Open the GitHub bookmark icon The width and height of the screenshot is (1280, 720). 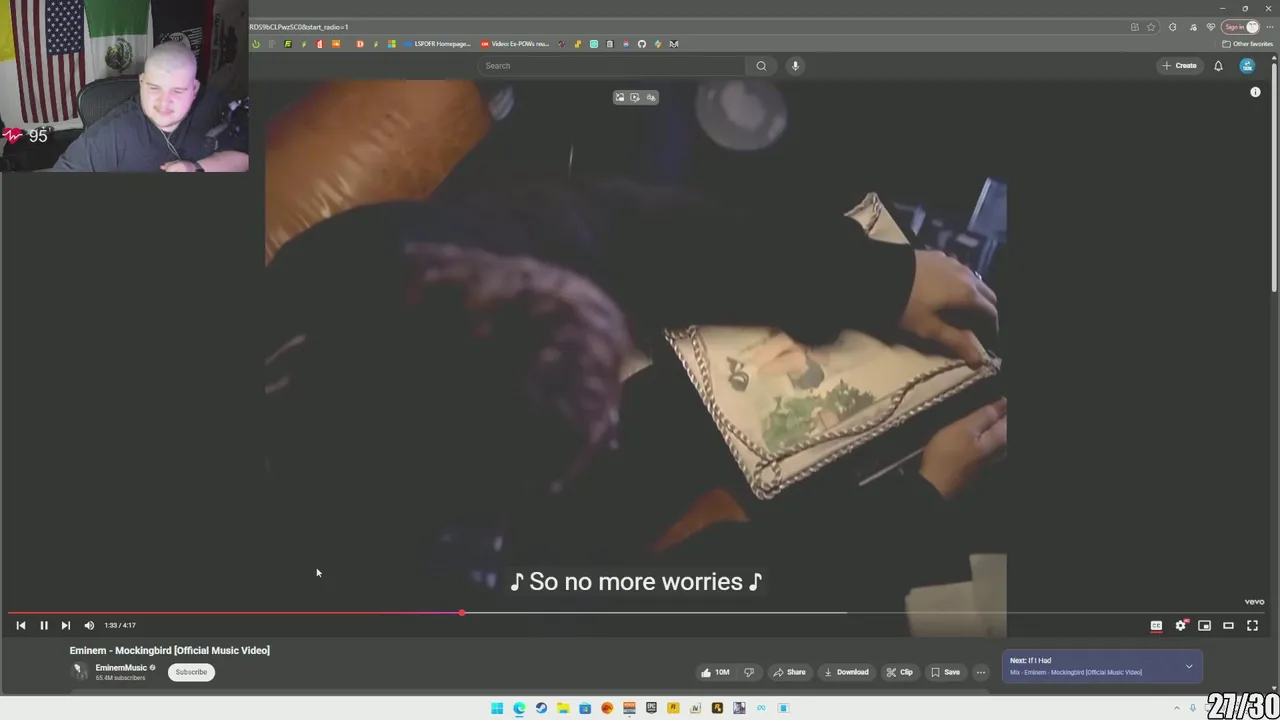[x=642, y=44]
